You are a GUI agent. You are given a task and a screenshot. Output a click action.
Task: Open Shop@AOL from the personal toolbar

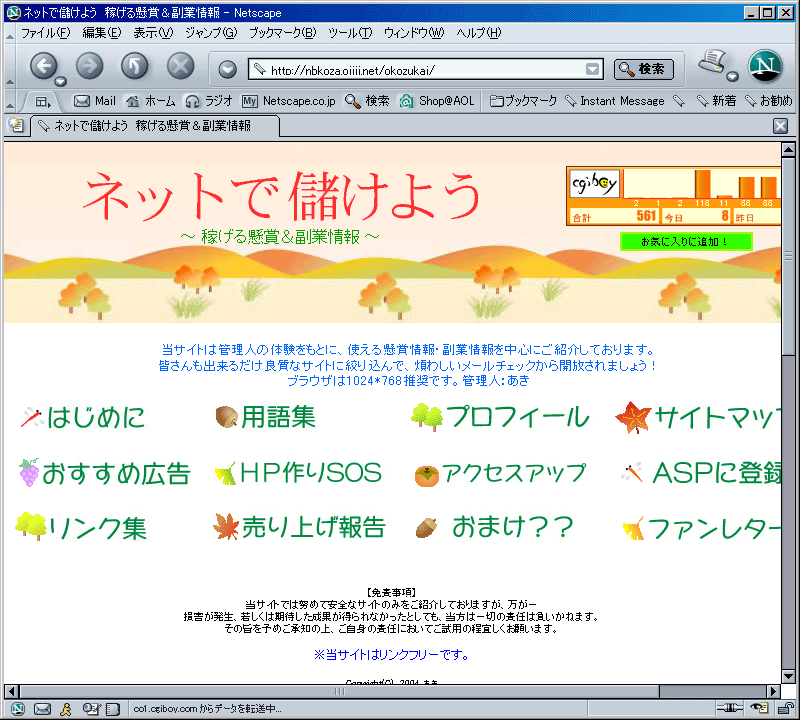(x=437, y=101)
